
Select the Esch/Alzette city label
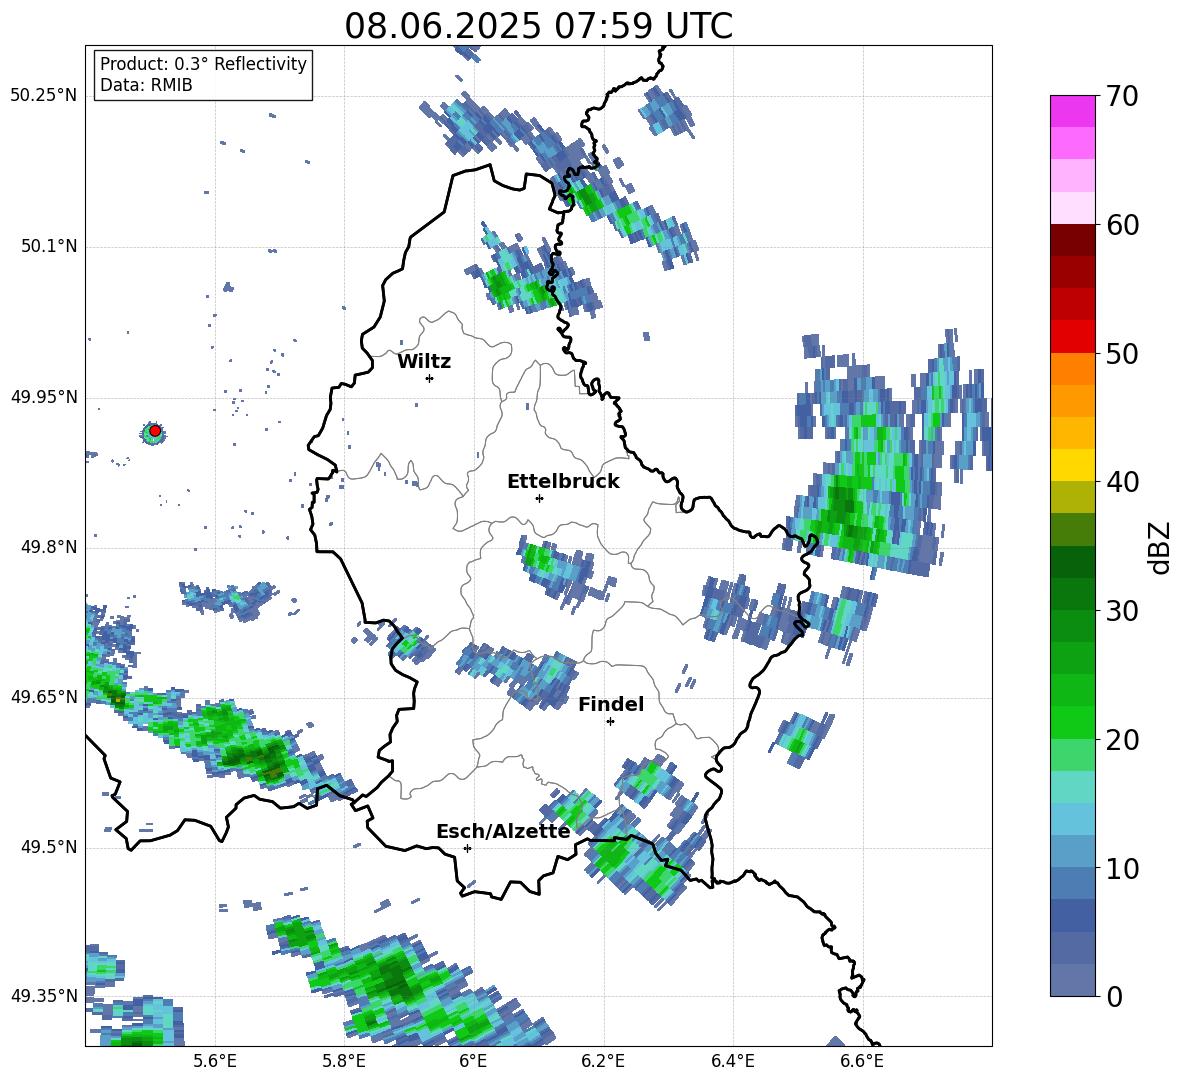(x=503, y=831)
